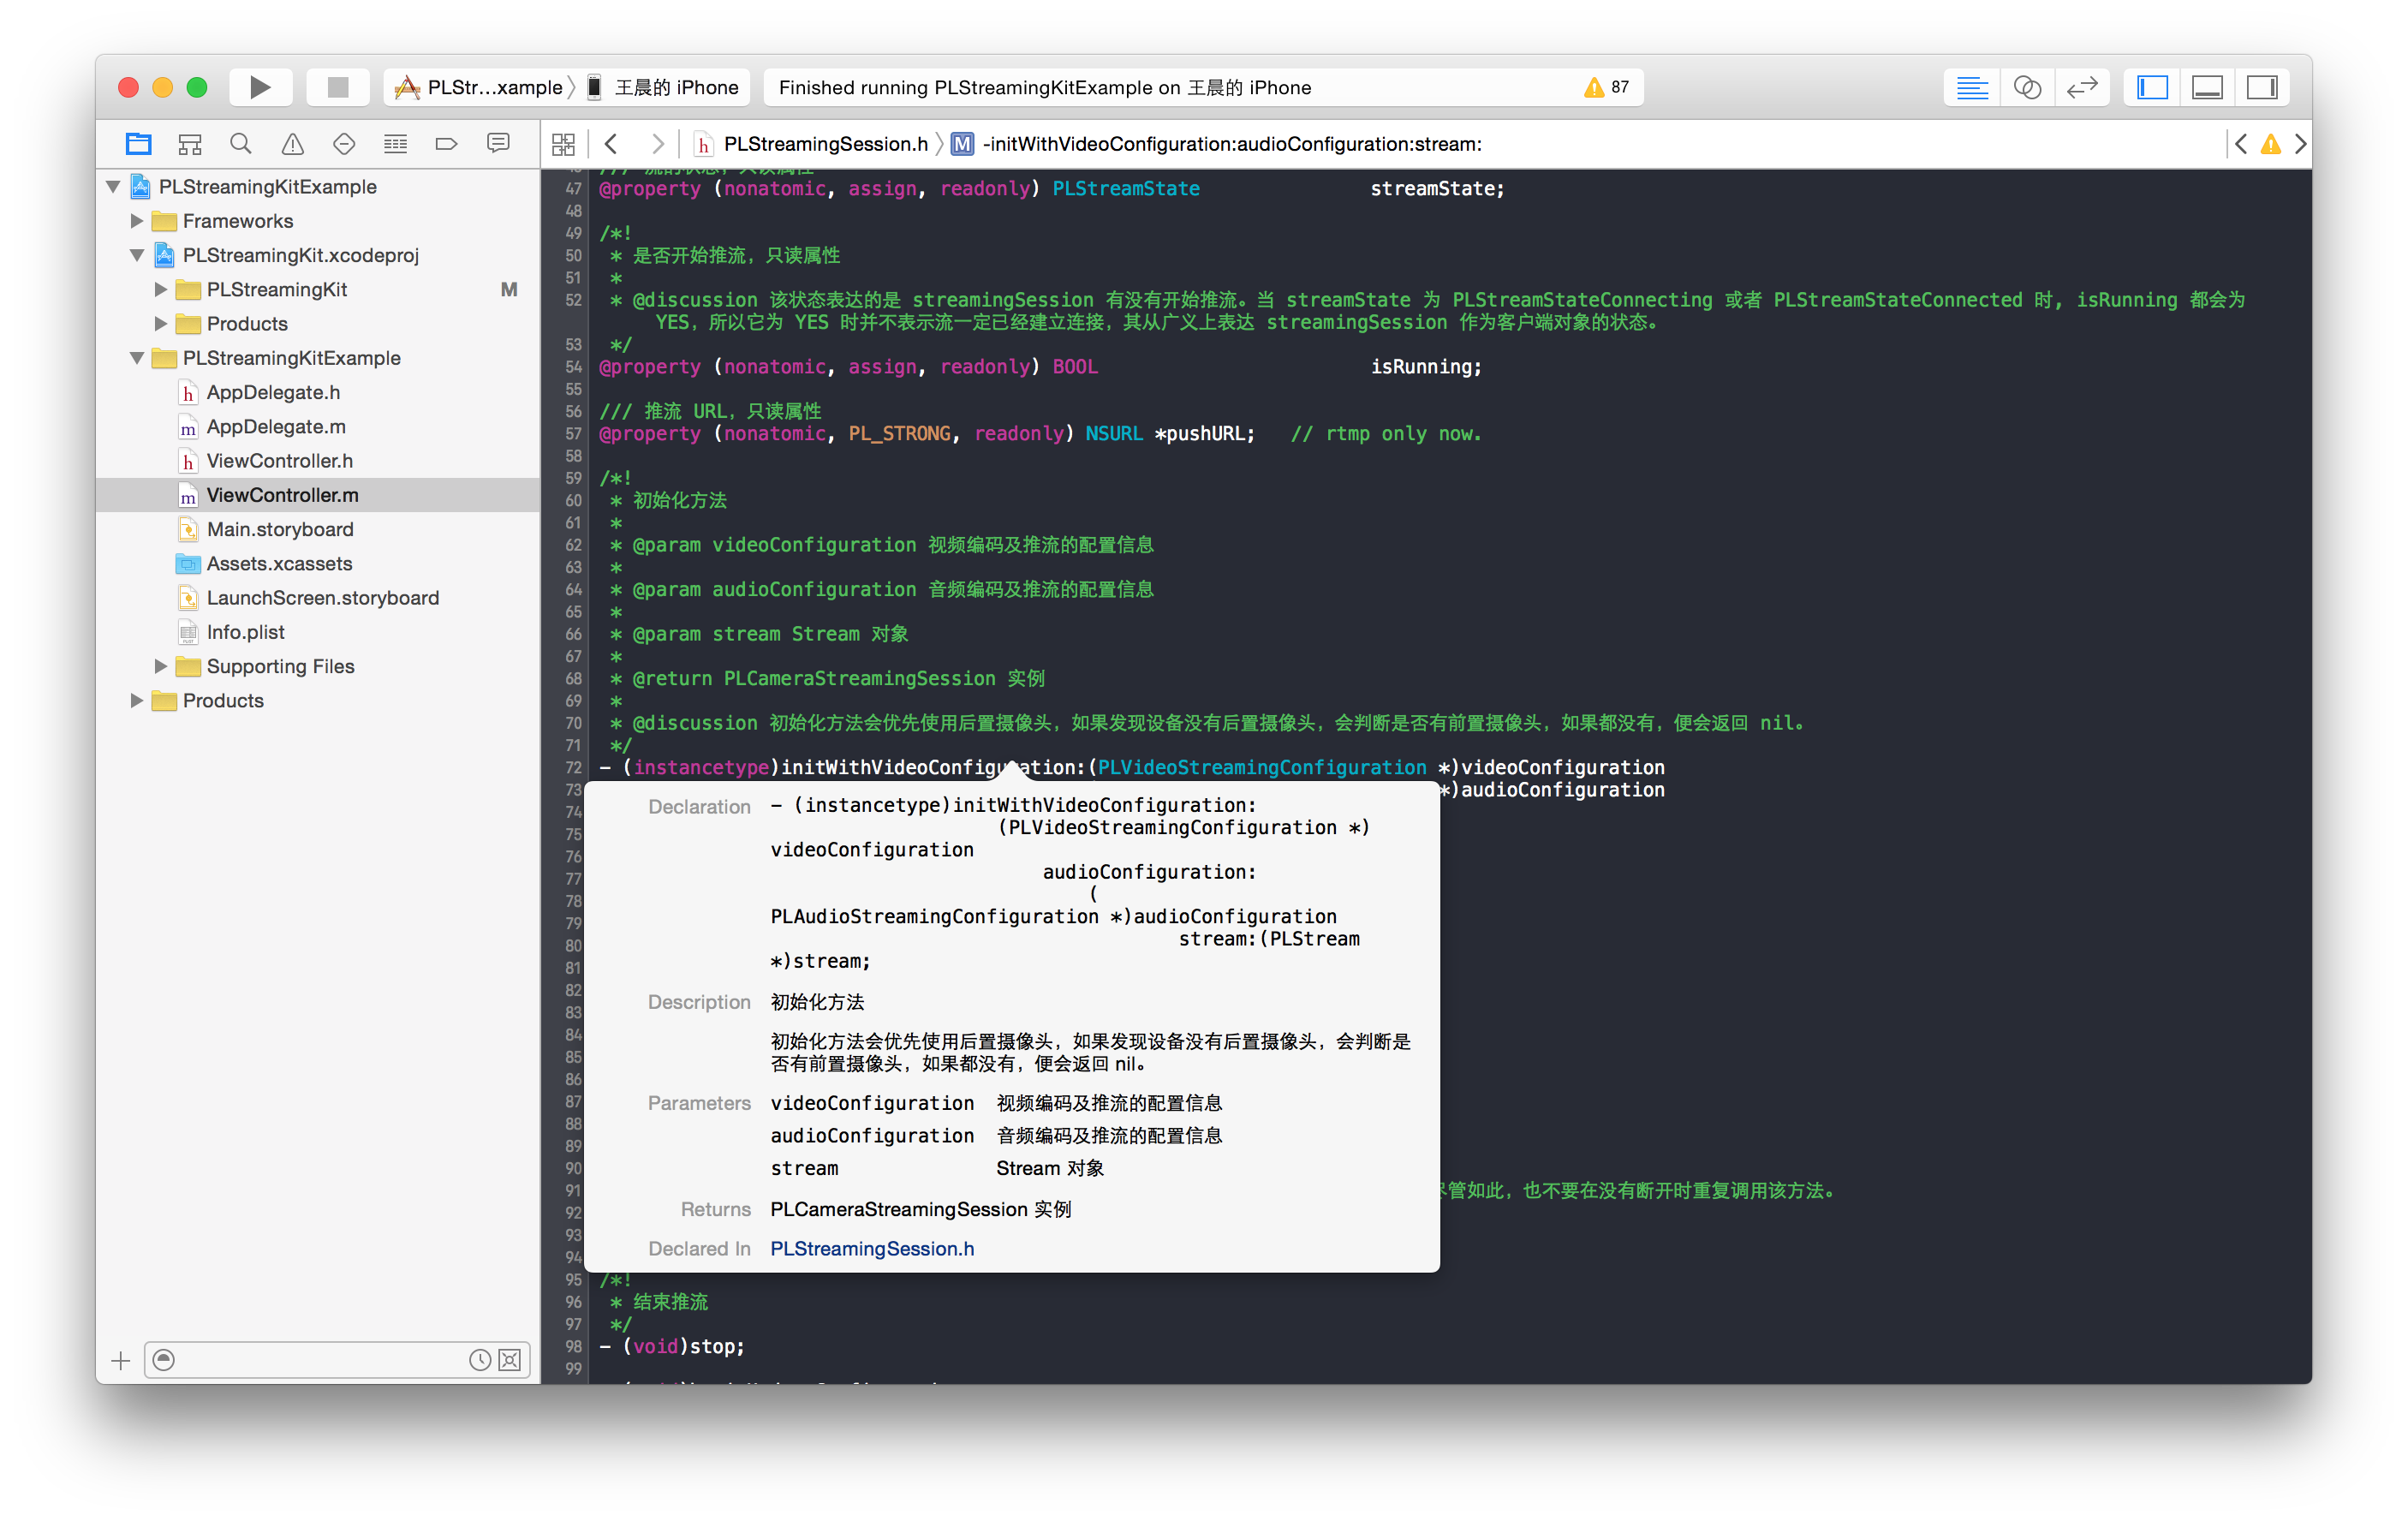This screenshot has height=1521, width=2408.
Task: Toggle the Debug area visibility
Action: click(2206, 88)
